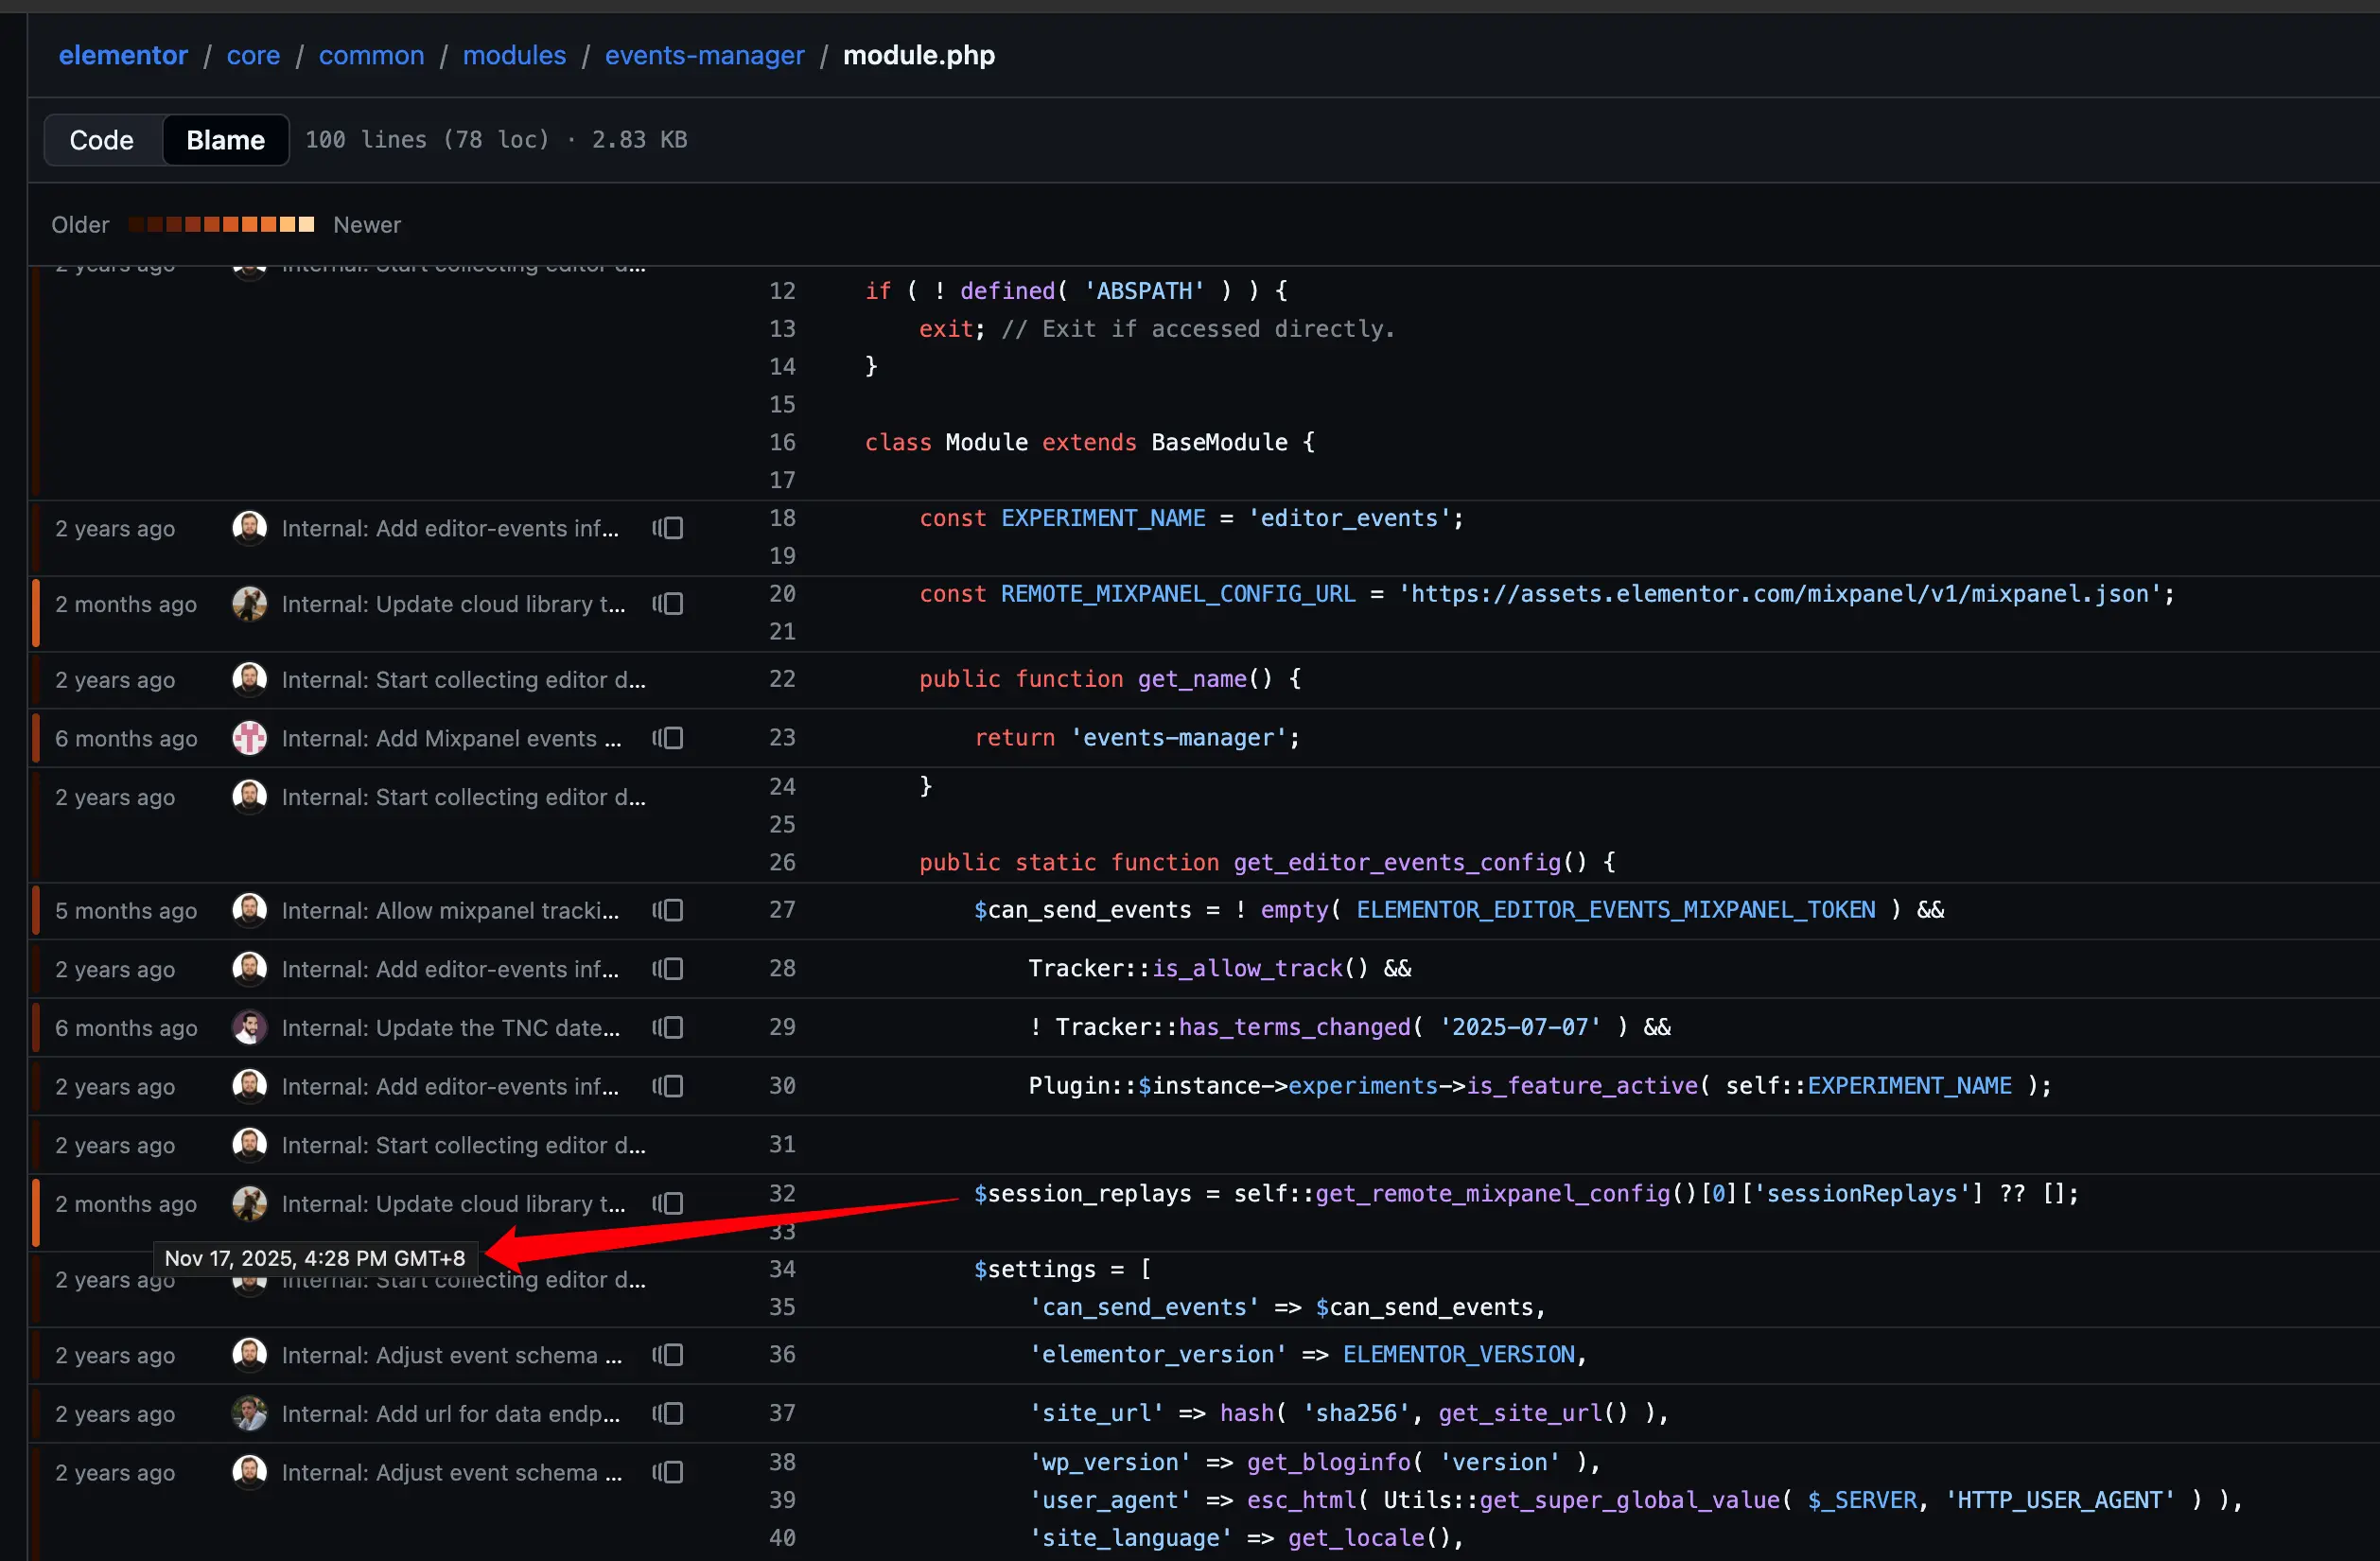Open author avatar on line 37 row

pos(249,1413)
